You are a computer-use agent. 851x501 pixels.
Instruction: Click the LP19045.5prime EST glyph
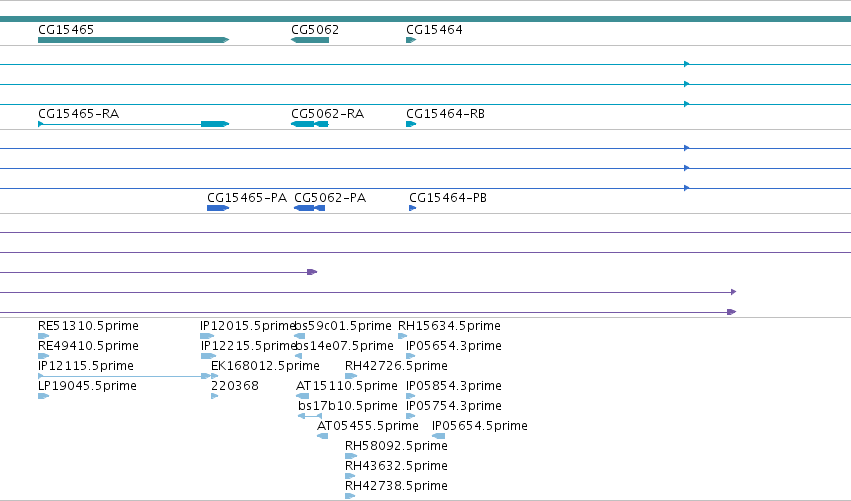[43, 396]
